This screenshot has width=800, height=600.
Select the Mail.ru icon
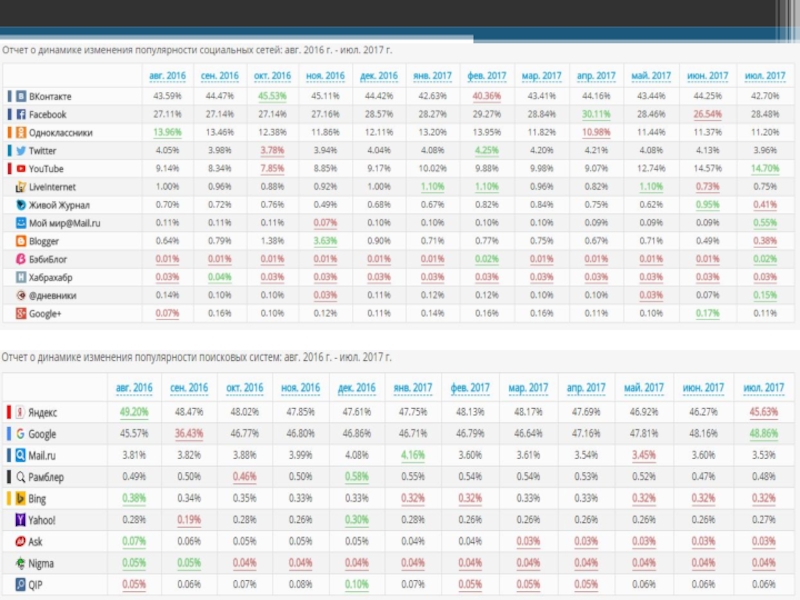[19, 455]
